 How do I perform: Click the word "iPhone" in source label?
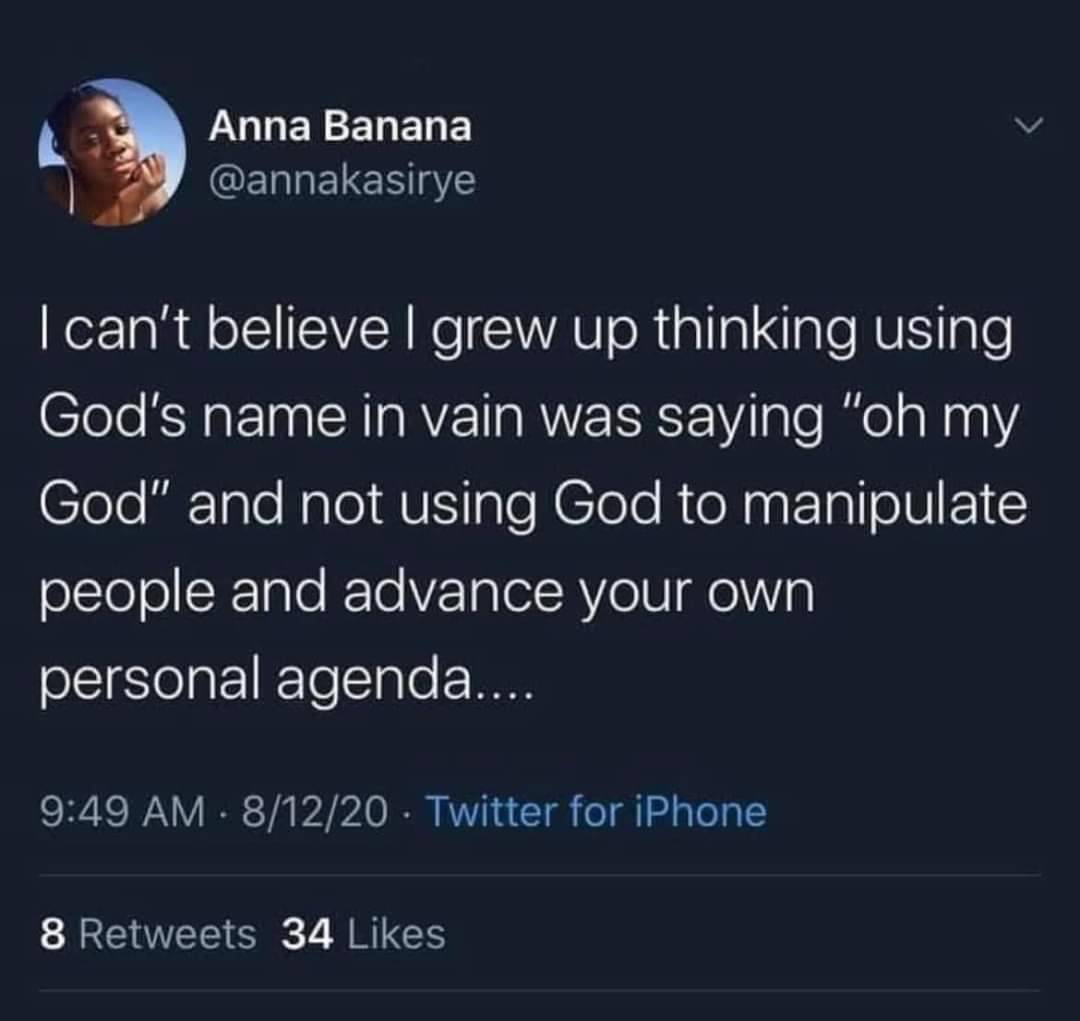click(698, 812)
